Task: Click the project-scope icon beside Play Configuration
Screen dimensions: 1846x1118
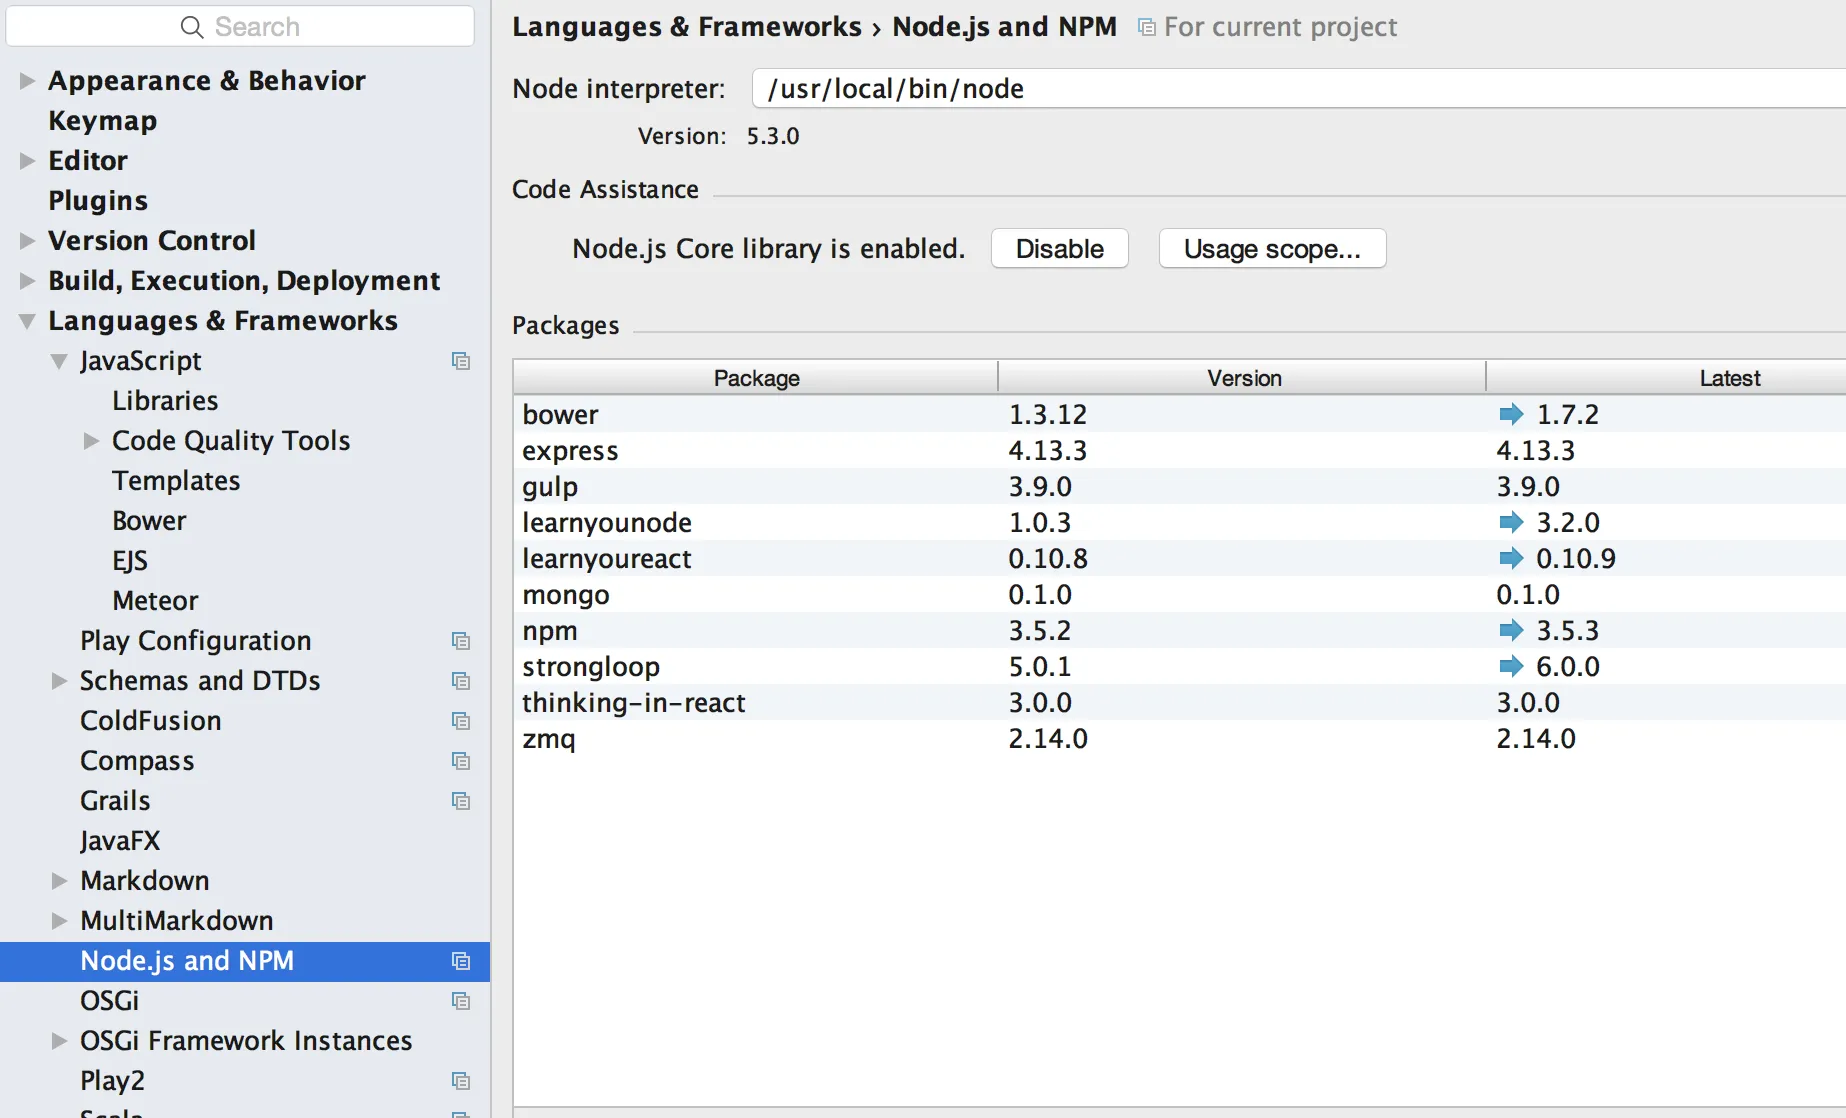Action: click(x=461, y=641)
